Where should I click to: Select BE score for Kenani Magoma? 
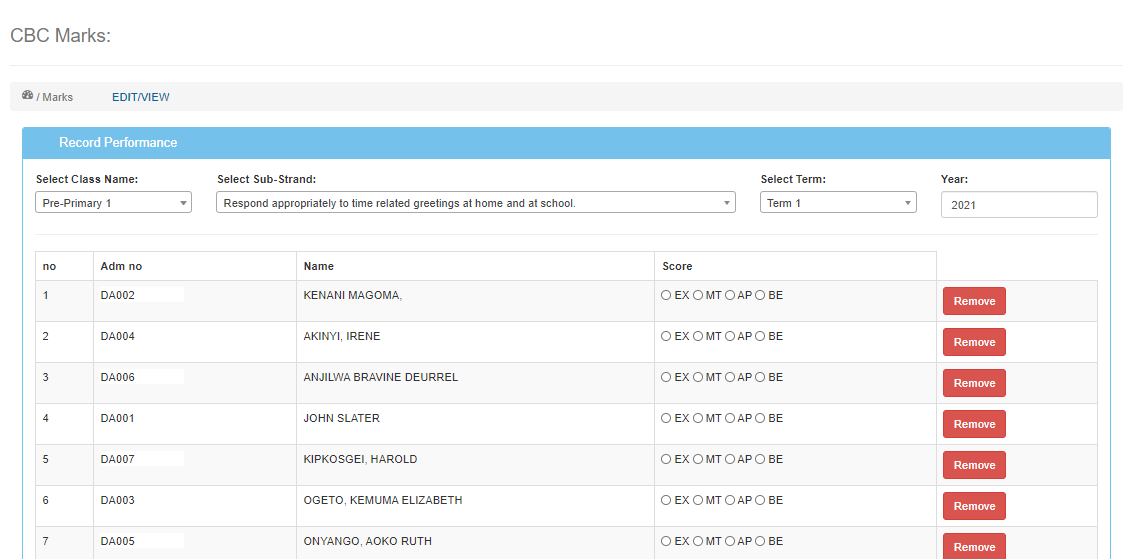coord(761,295)
